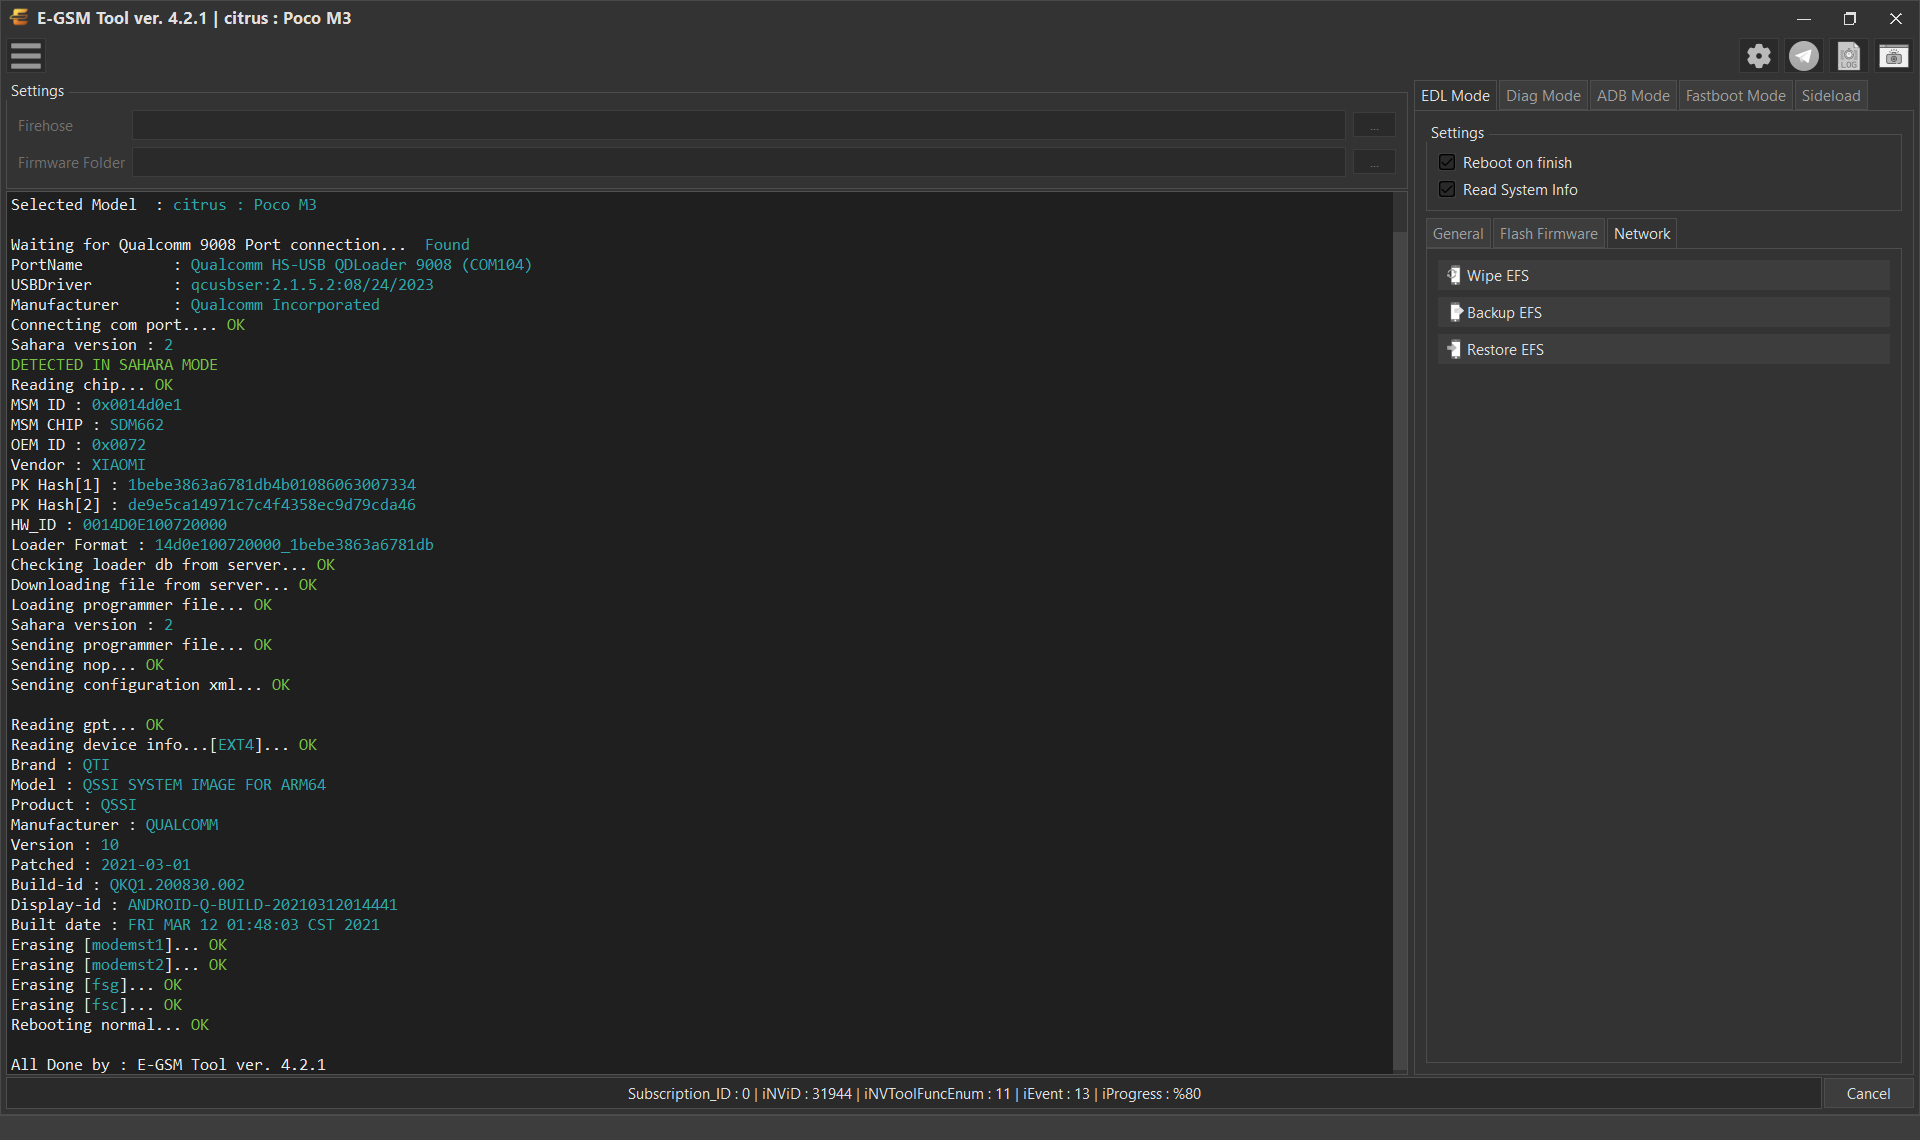Click the Wipe EFS button
The image size is (1920, 1140).
(1664, 276)
